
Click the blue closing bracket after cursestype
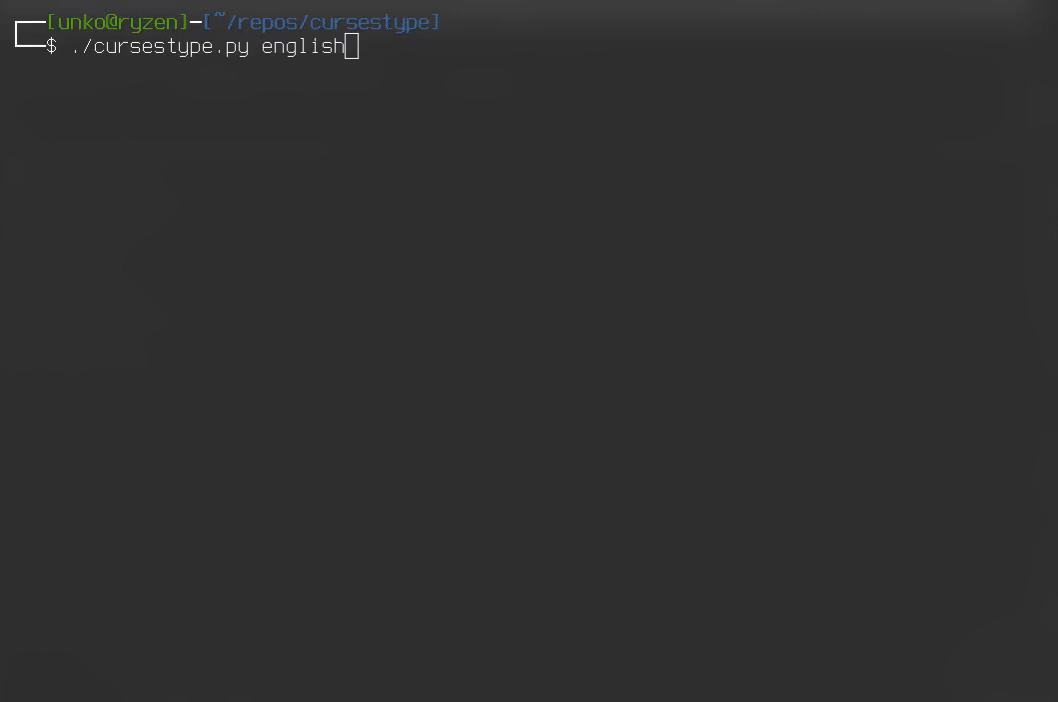coord(435,22)
